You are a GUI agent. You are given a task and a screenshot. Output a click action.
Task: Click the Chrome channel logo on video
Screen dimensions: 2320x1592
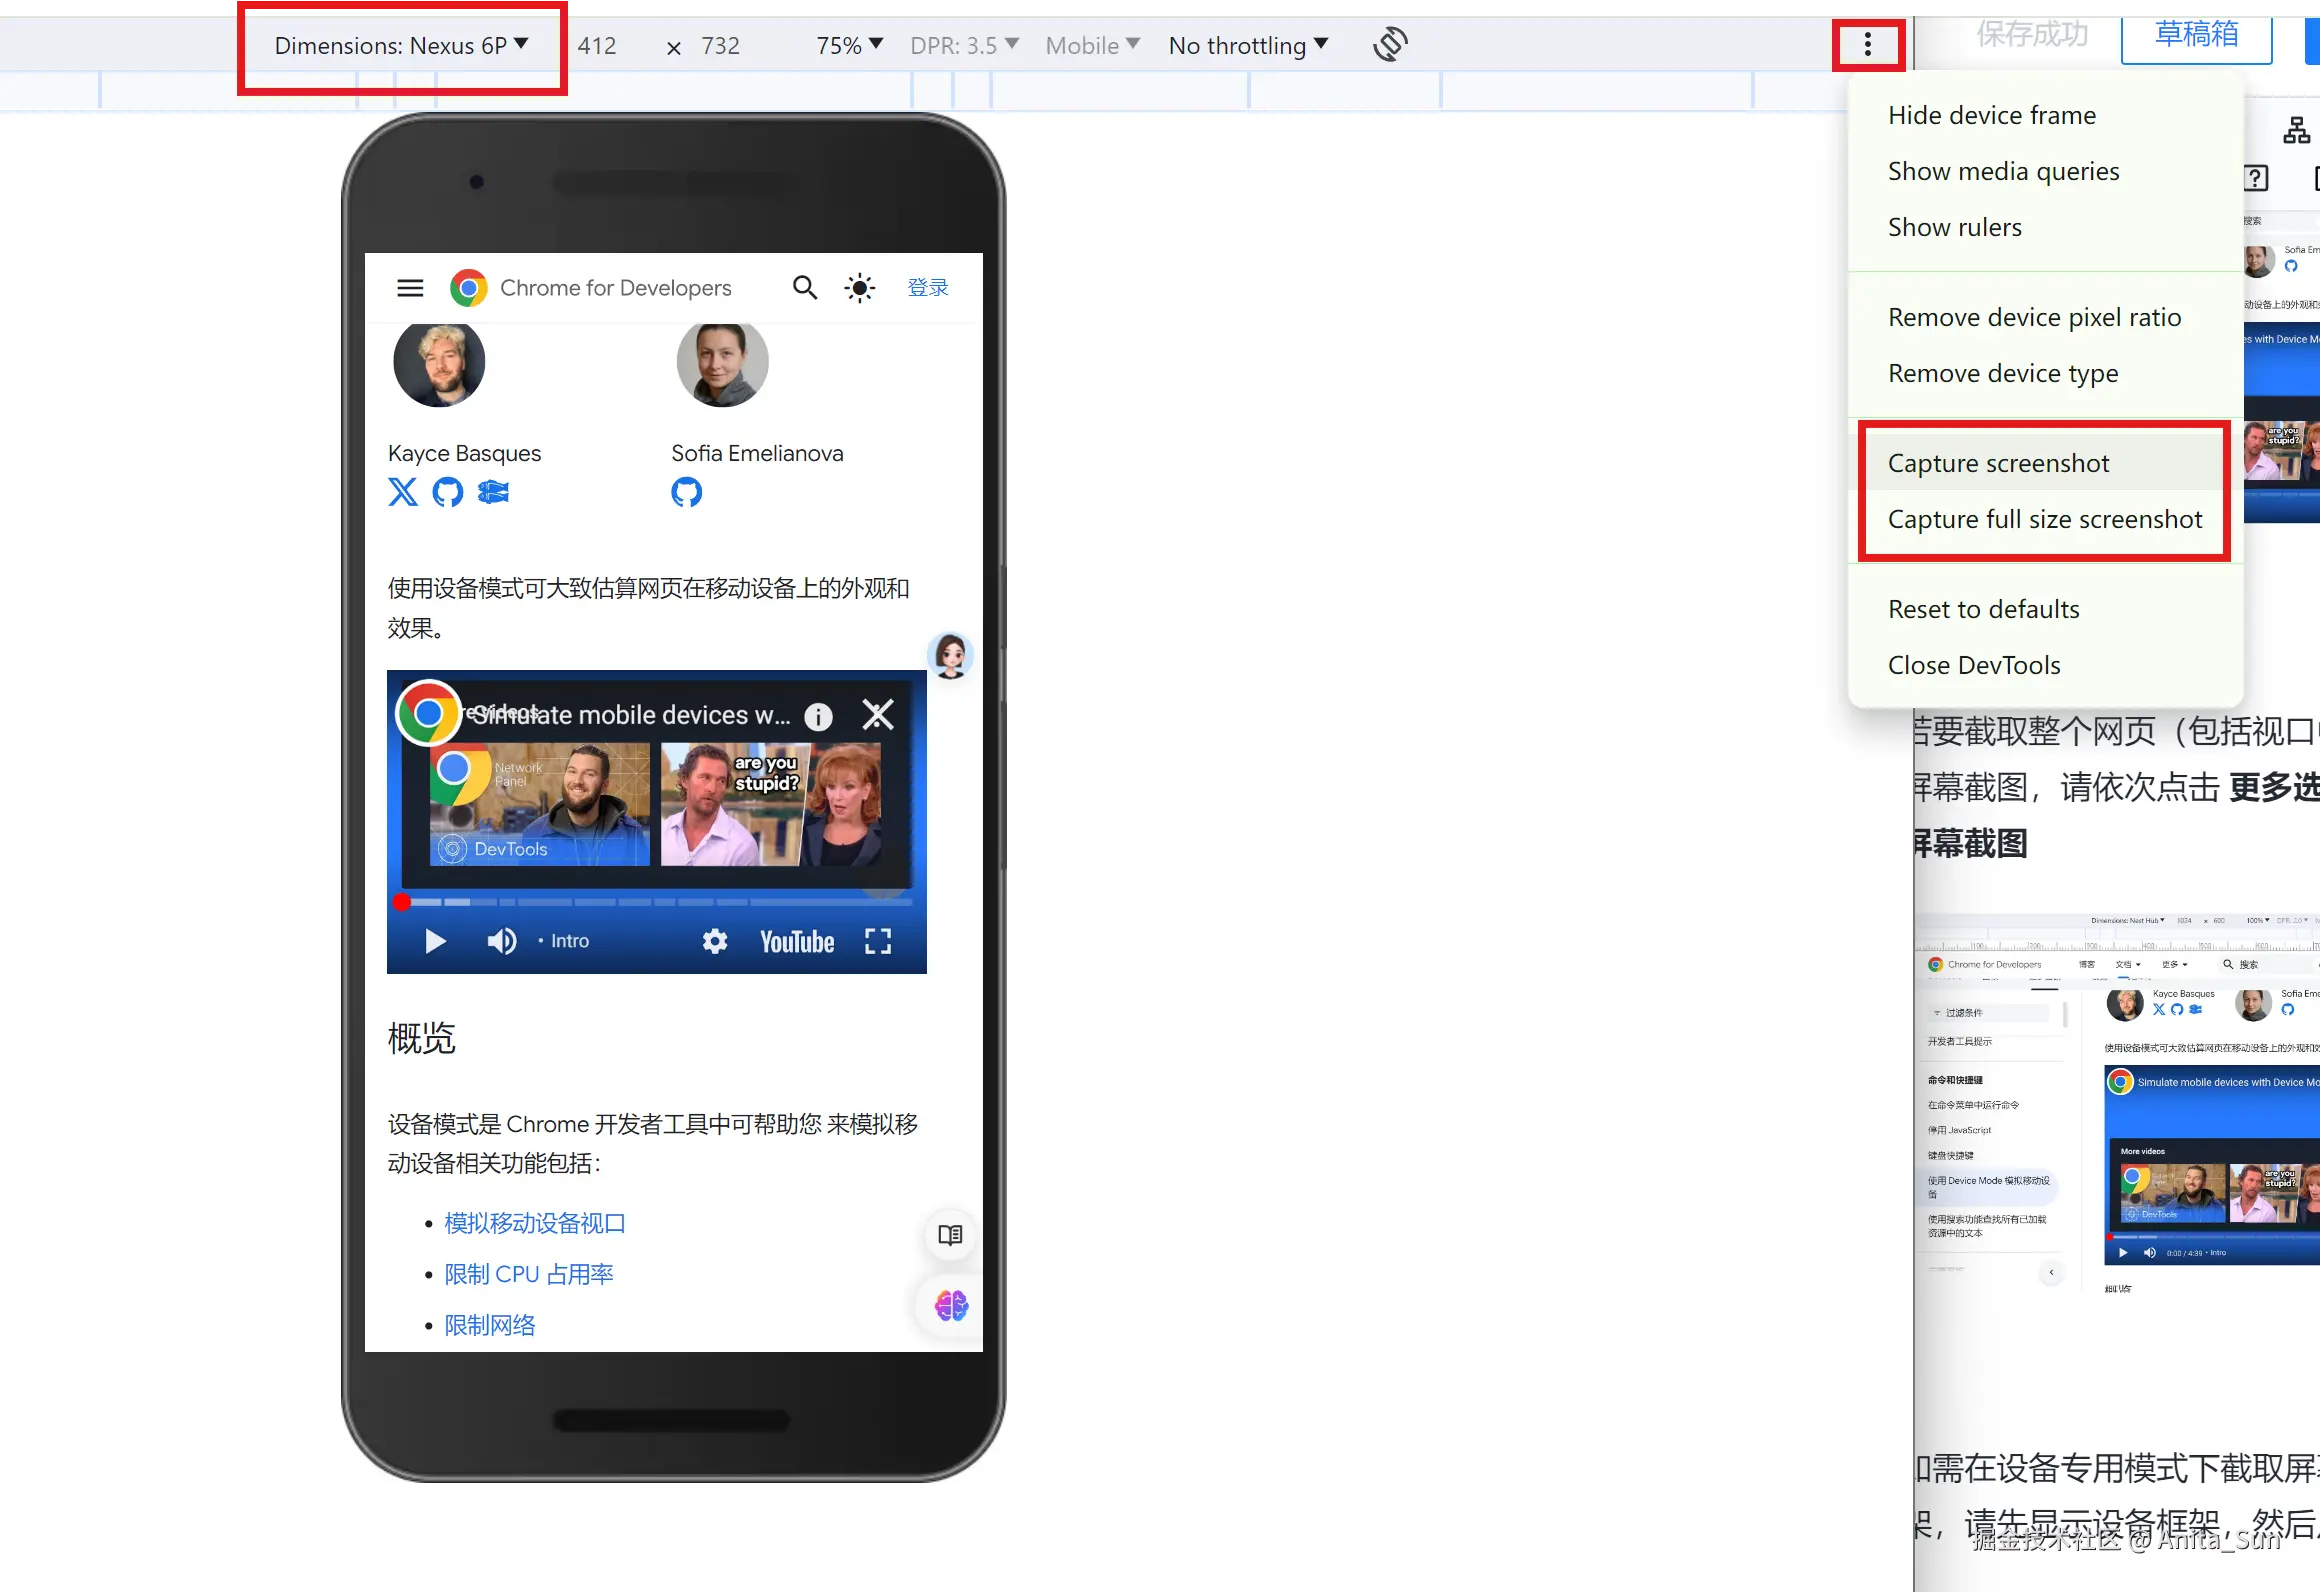click(428, 713)
